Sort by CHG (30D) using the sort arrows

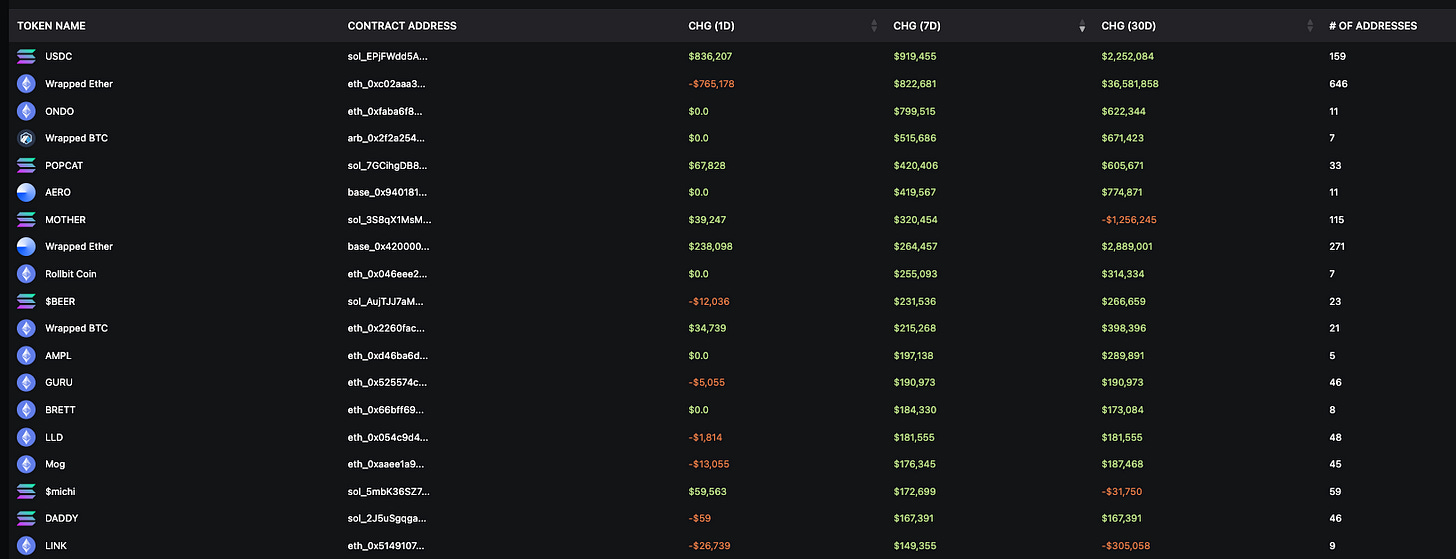click(1310, 26)
